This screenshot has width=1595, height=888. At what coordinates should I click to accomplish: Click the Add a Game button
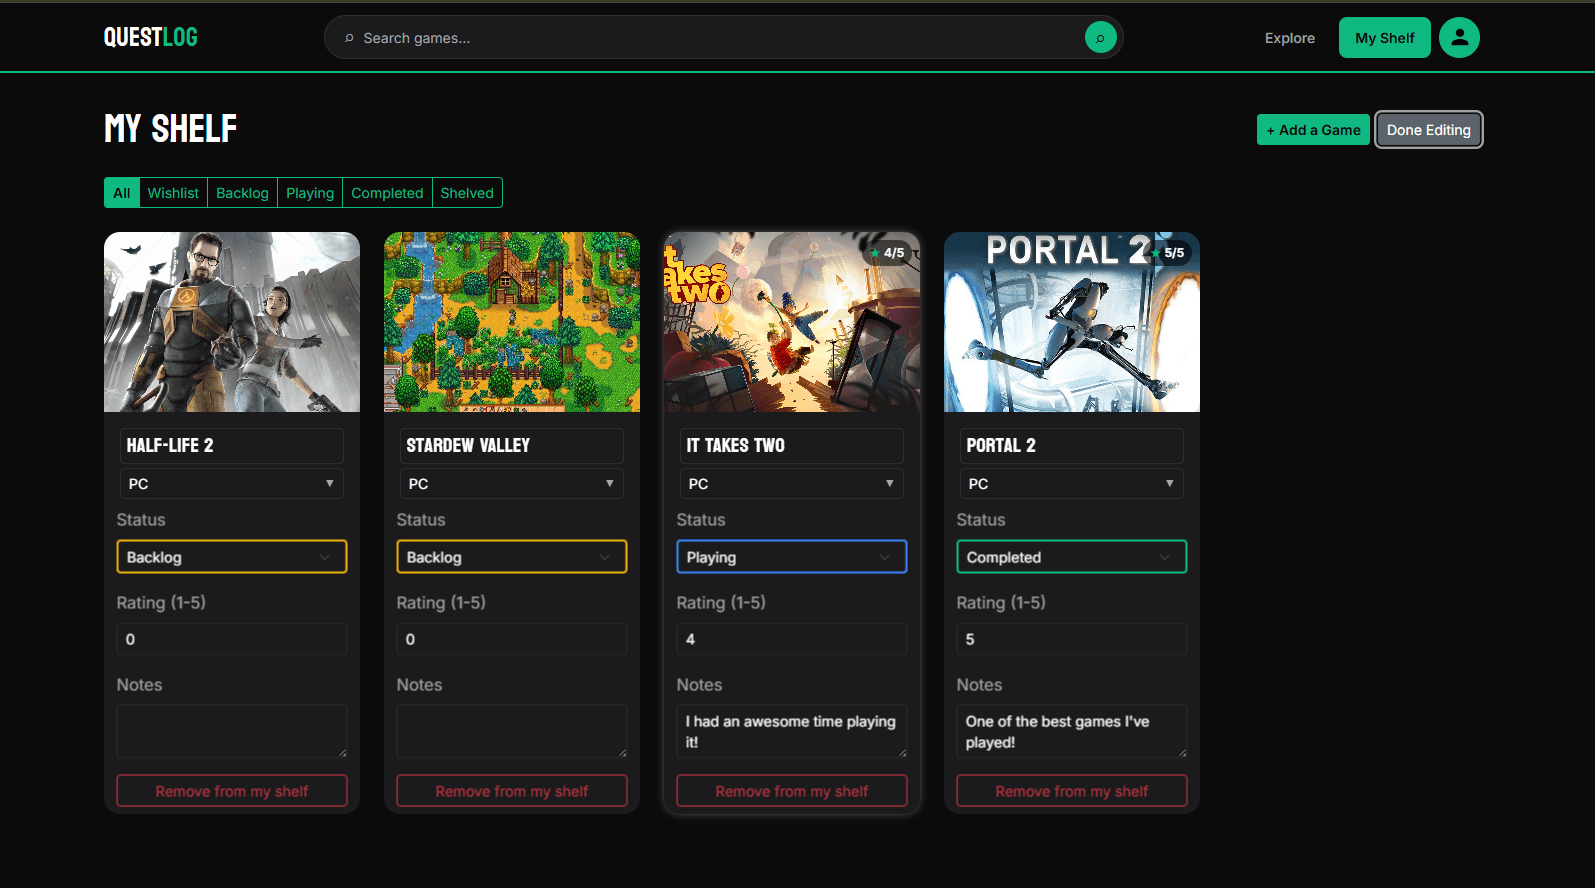point(1313,130)
